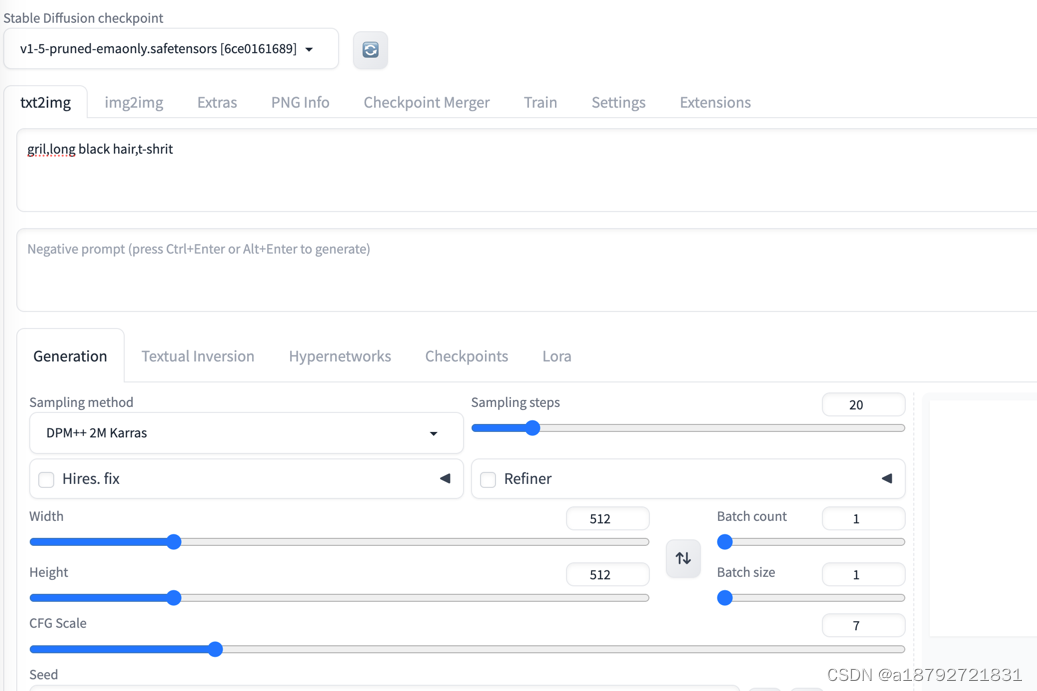Open the Extensions tab
This screenshot has width=1037, height=691.
[x=715, y=102]
